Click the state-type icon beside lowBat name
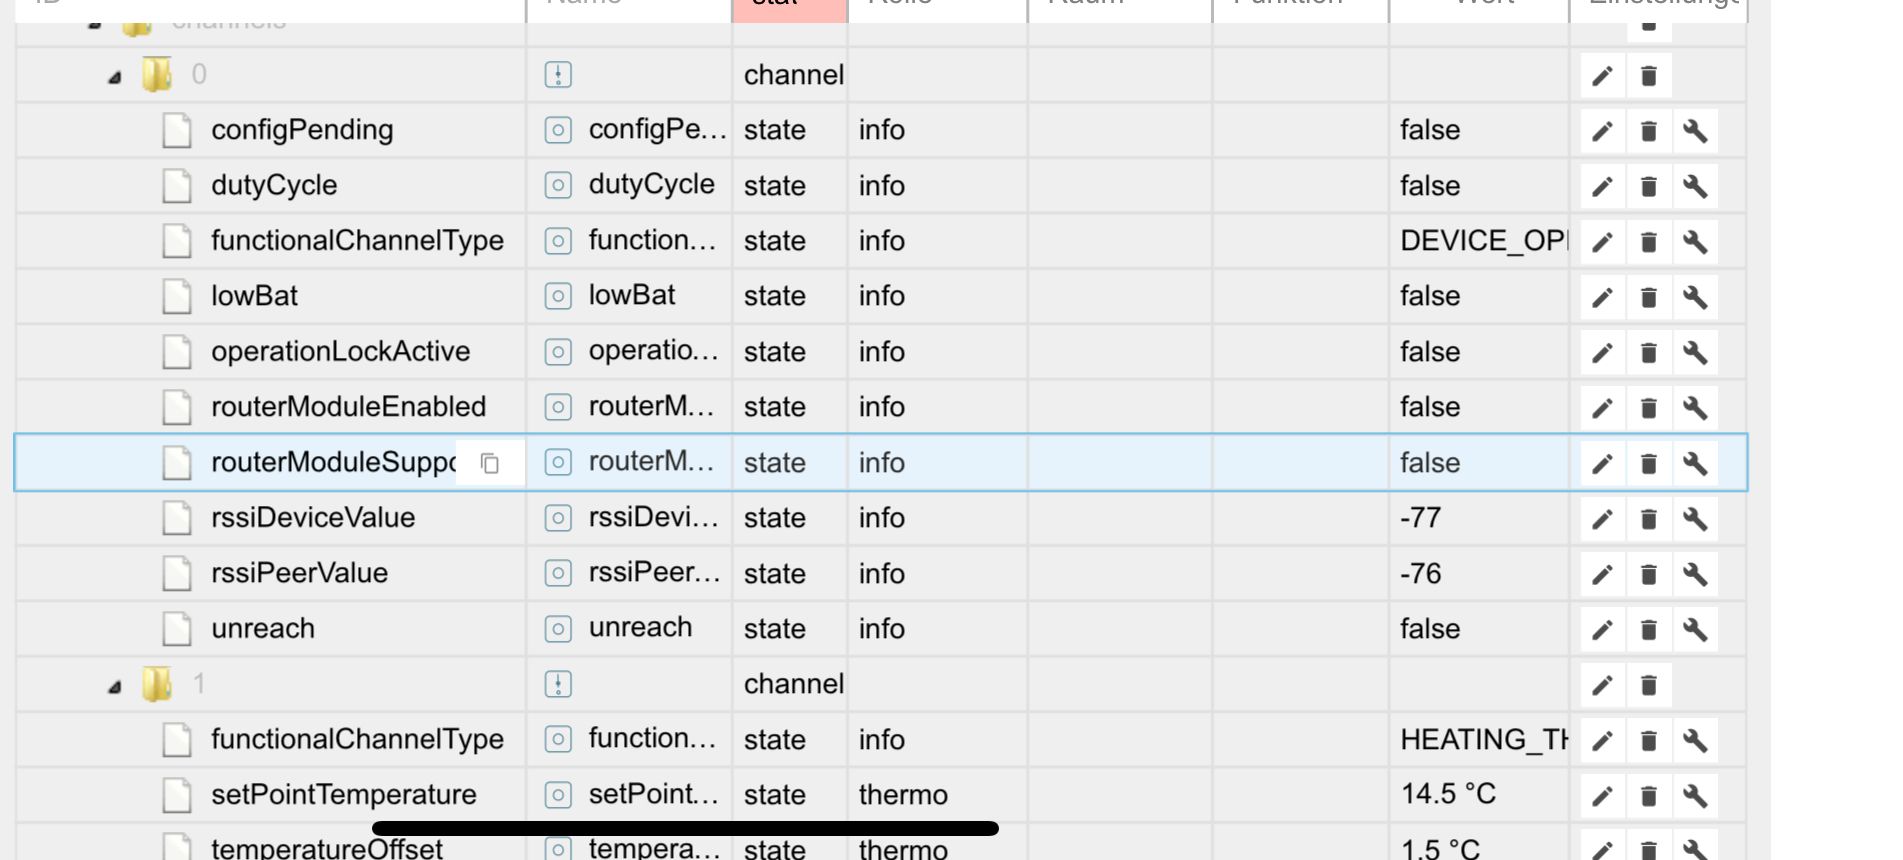The width and height of the screenshot is (1903, 860). pyautogui.click(x=558, y=296)
